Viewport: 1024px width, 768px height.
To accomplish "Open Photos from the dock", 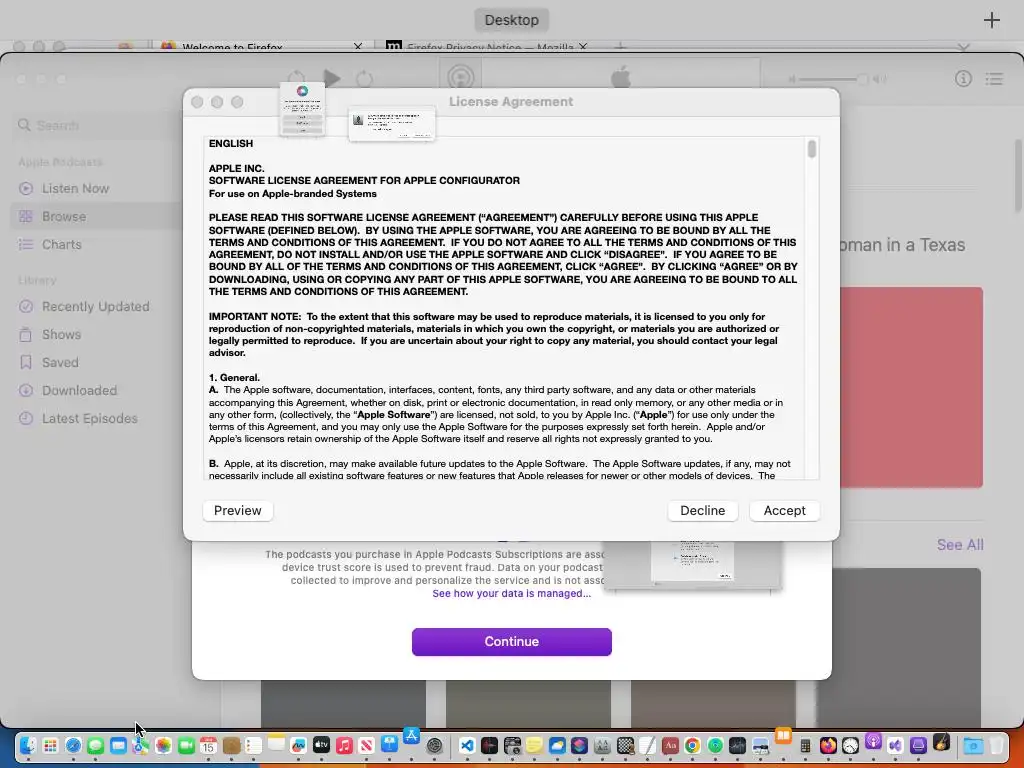I will (163, 745).
